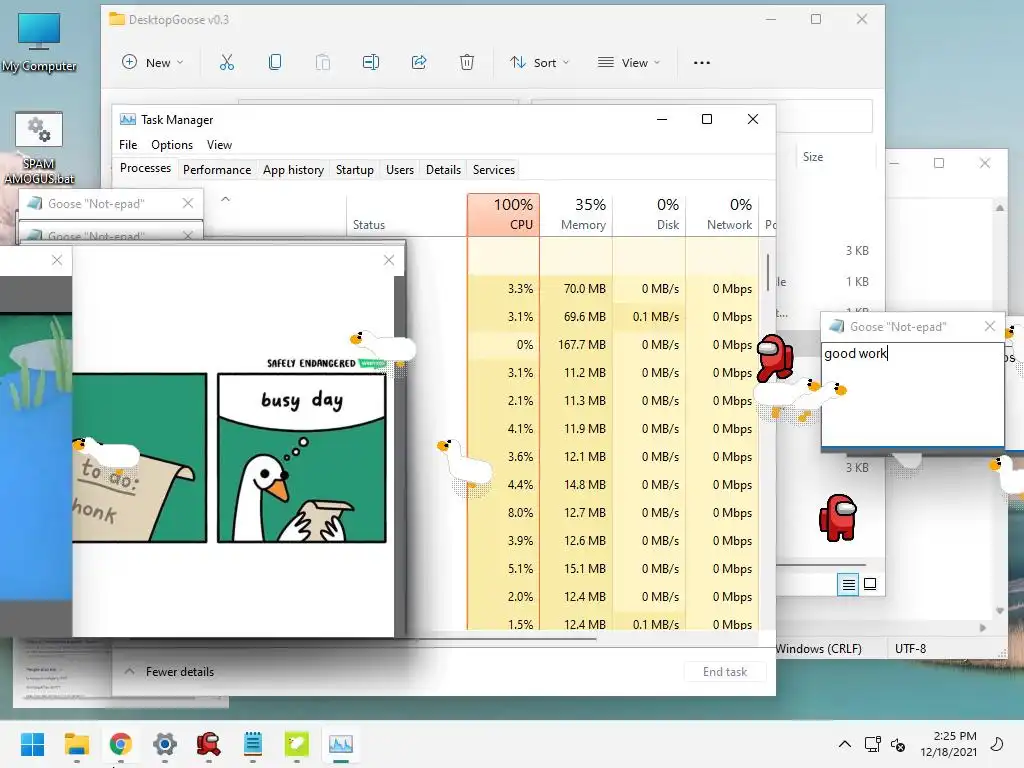The image size is (1024, 768).
Task: Show hidden icons tray chevron
Action: click(x=844, y=744)
